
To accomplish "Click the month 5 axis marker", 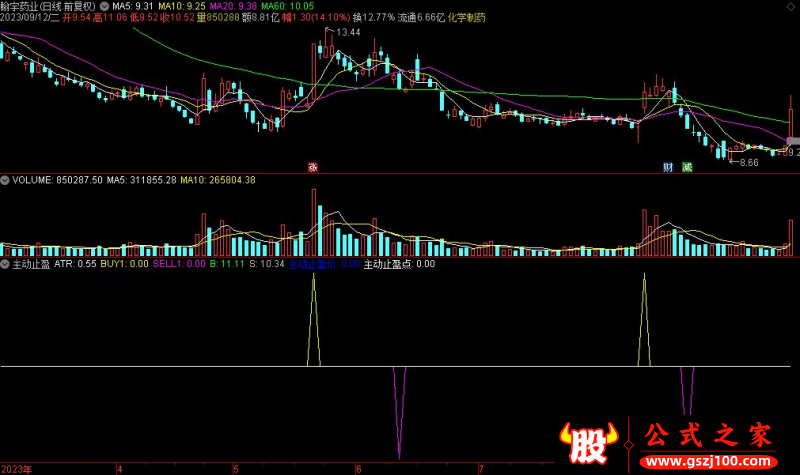I will 236,469.
